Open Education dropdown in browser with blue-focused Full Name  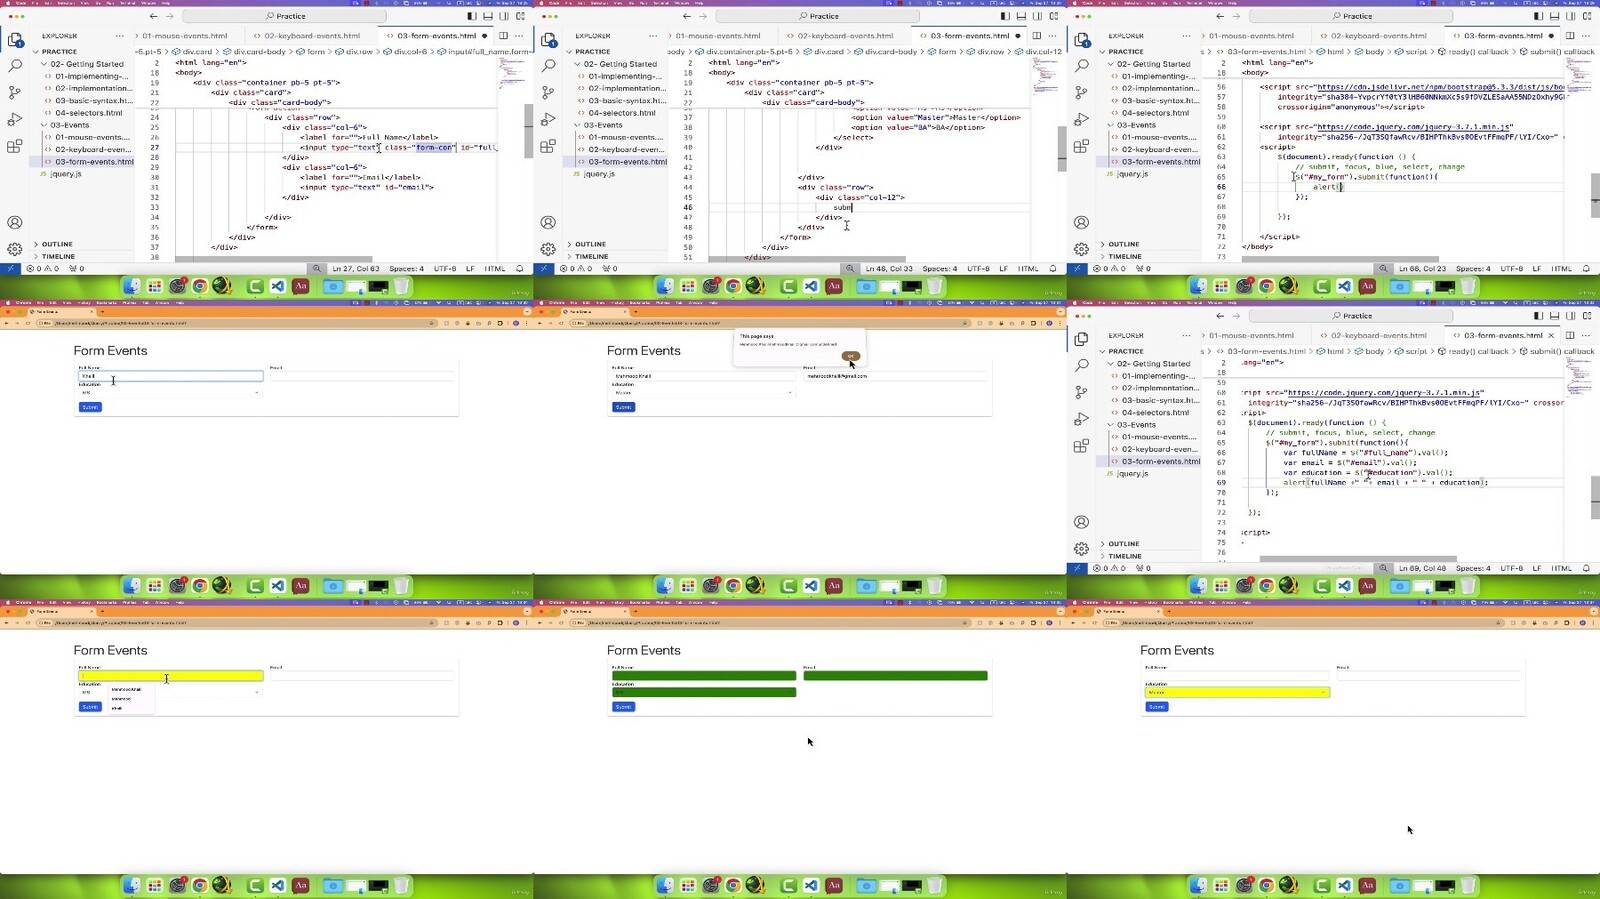170,392
